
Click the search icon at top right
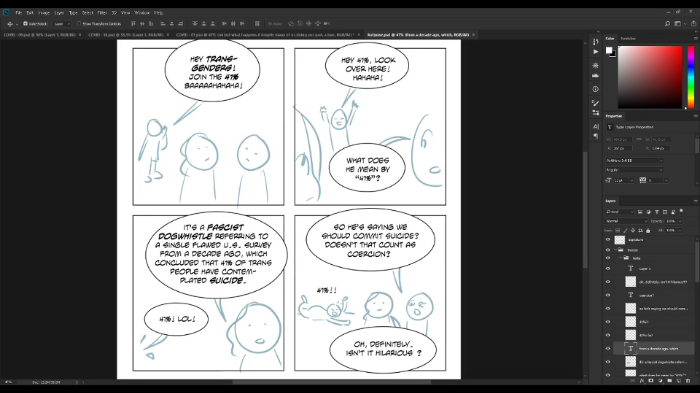click(x=667, y=24)
